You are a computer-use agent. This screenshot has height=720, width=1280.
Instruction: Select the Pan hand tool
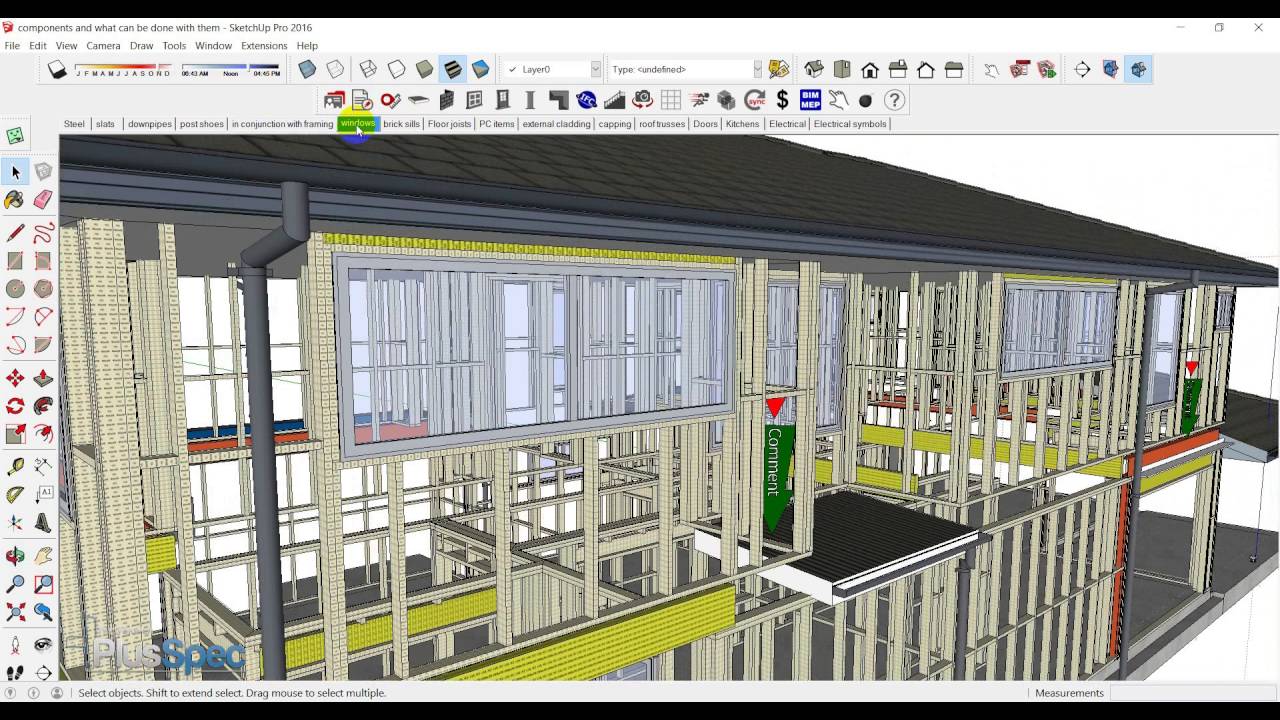click(x=43, y=556)
